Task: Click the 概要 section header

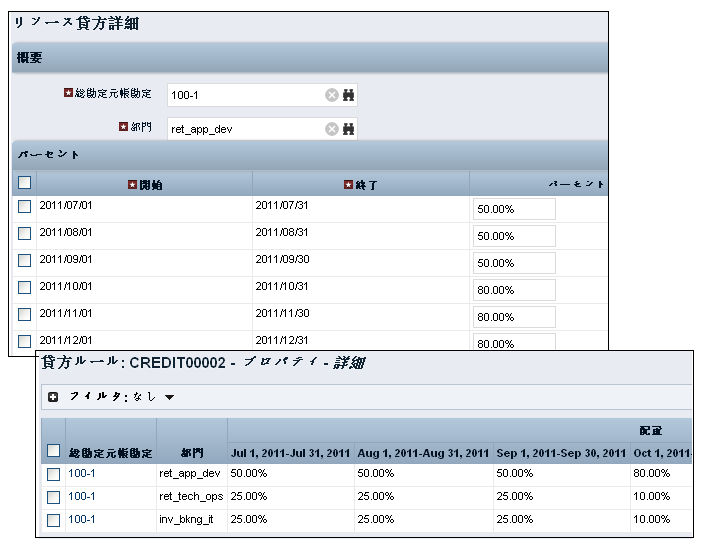Action: click(310, 58)
